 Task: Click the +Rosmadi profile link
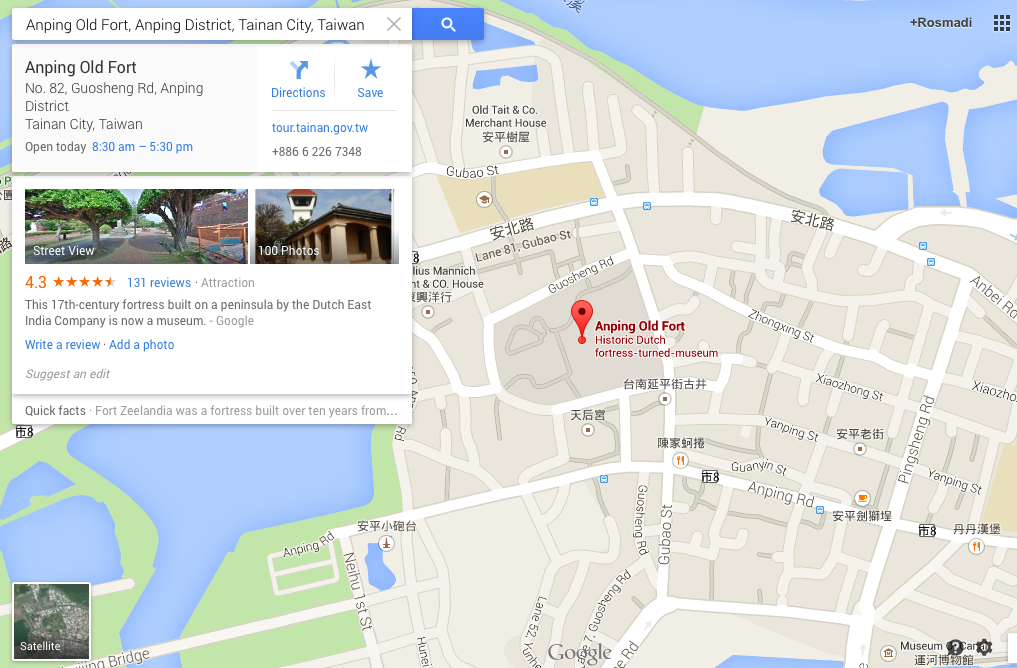[940, 23]
